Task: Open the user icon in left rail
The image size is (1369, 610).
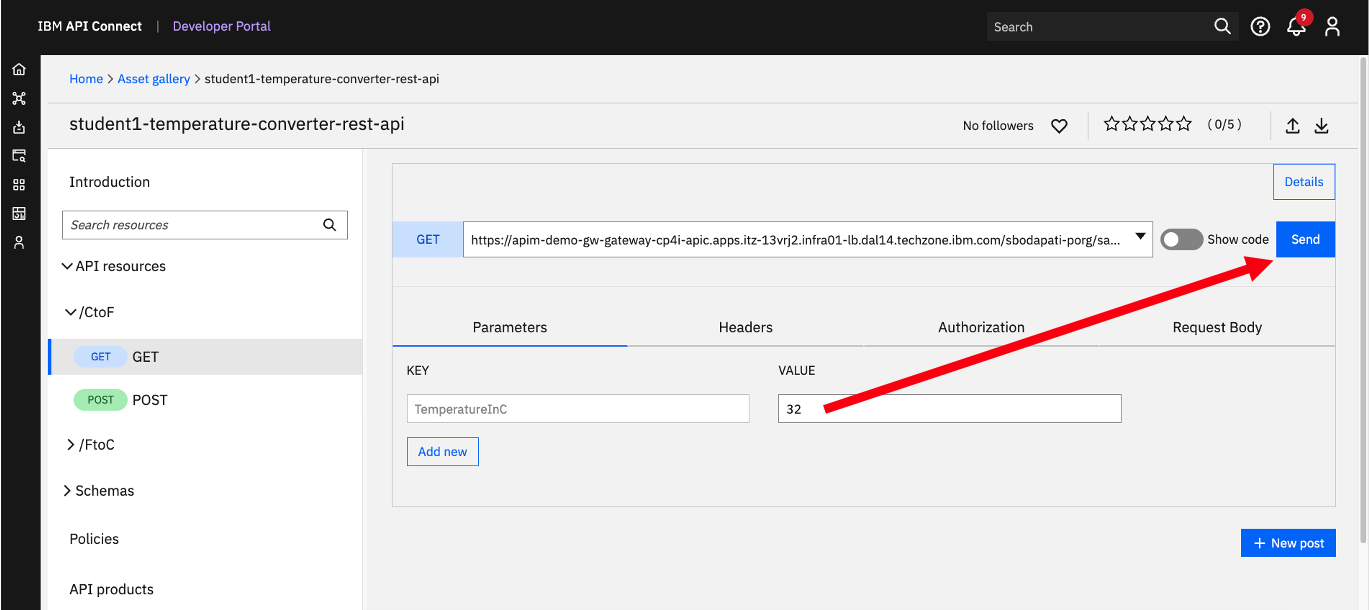Action: pos(18,242)
